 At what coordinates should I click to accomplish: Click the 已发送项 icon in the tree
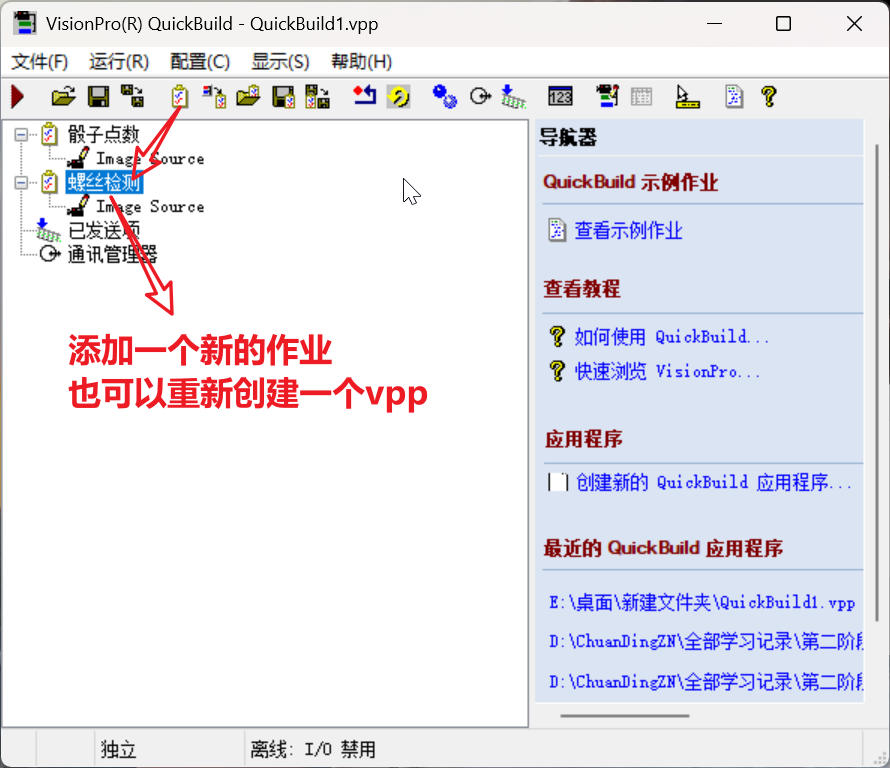point(48,230)
